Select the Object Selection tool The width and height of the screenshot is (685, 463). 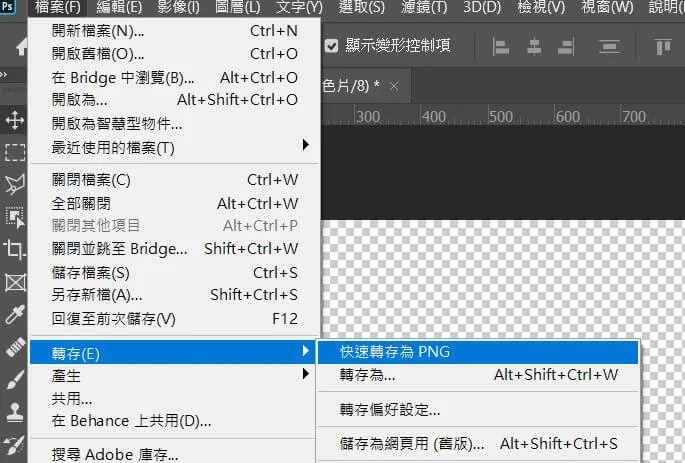tap(14, 217)
